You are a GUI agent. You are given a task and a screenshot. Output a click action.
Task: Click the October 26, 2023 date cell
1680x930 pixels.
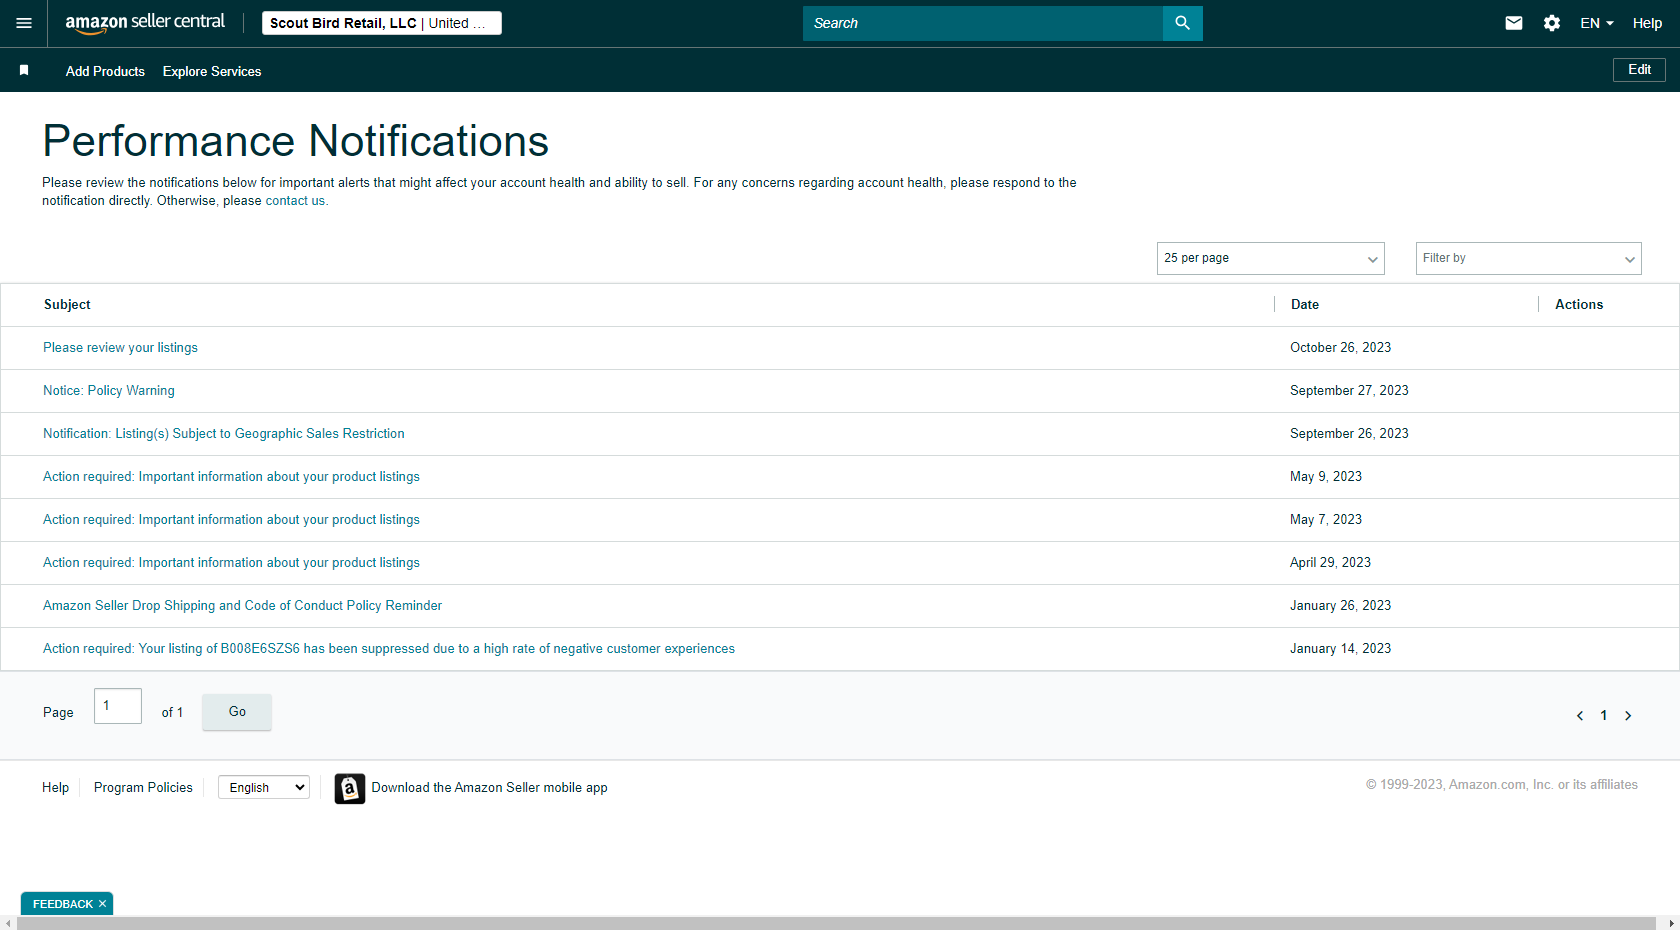(x=1340, y=348)
